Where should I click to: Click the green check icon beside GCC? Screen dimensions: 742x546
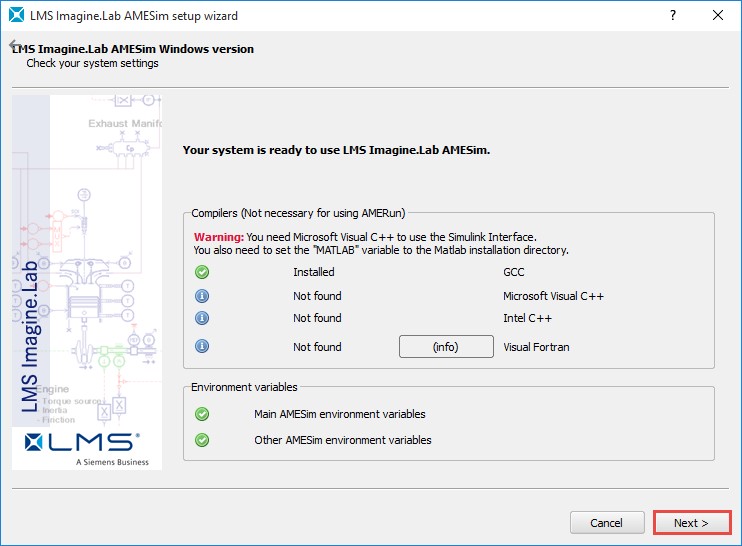coord(202,272)
